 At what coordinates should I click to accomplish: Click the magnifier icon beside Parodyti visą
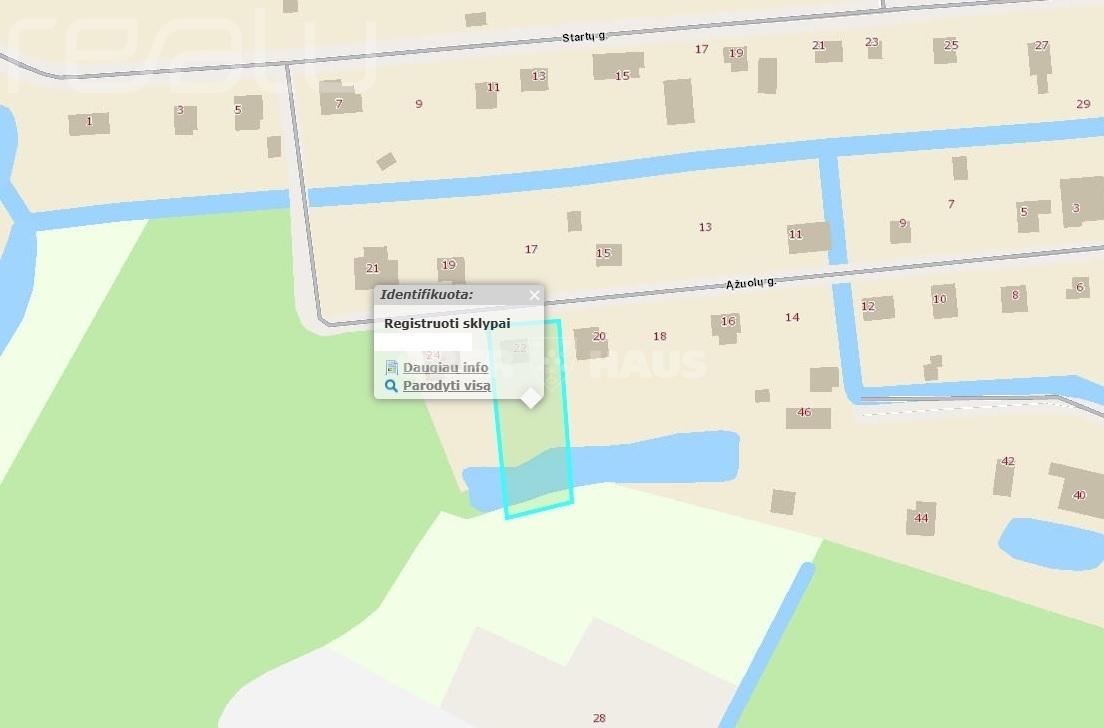[391, 386]
